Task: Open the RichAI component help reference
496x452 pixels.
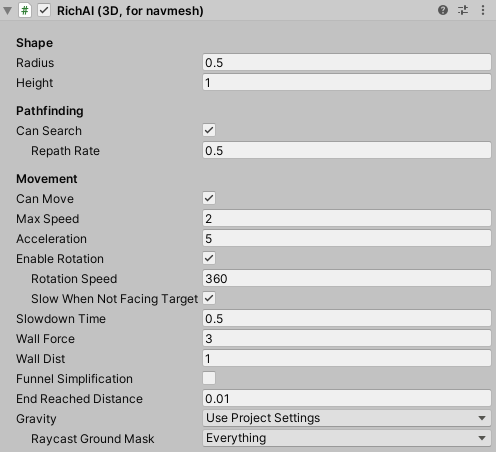Action: pyautogui.click(x=443, y=10)
